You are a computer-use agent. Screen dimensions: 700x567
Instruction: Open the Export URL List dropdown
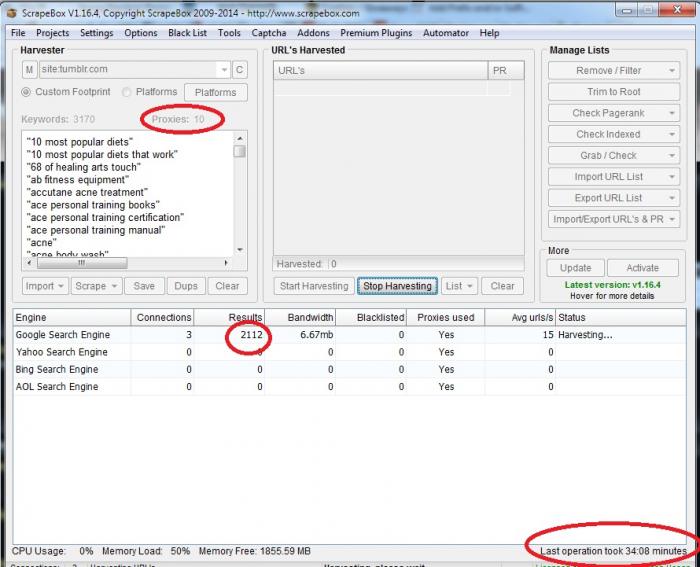614,198
